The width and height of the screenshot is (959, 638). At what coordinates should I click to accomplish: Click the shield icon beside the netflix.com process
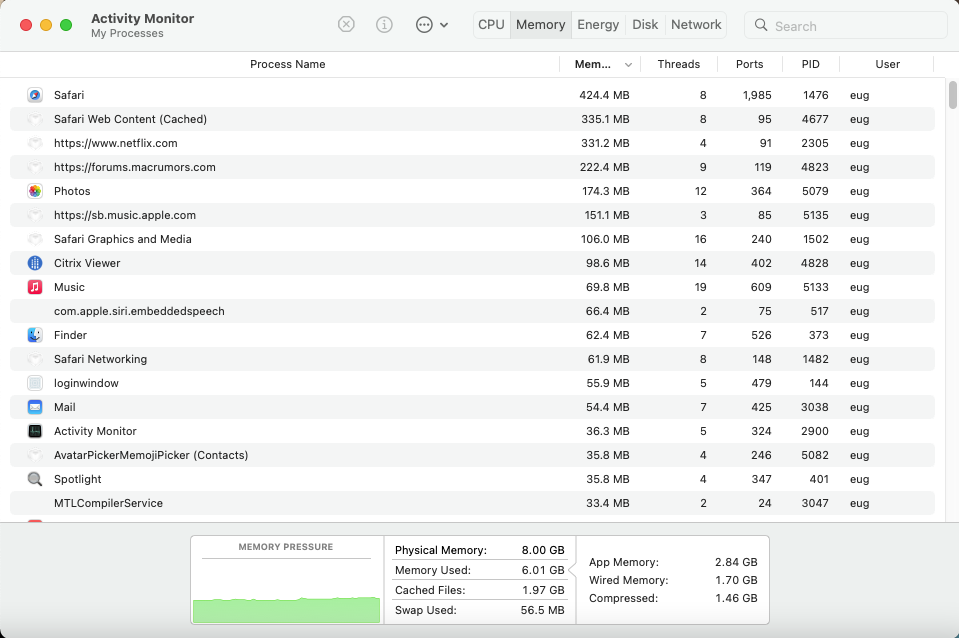coord(35,143)
